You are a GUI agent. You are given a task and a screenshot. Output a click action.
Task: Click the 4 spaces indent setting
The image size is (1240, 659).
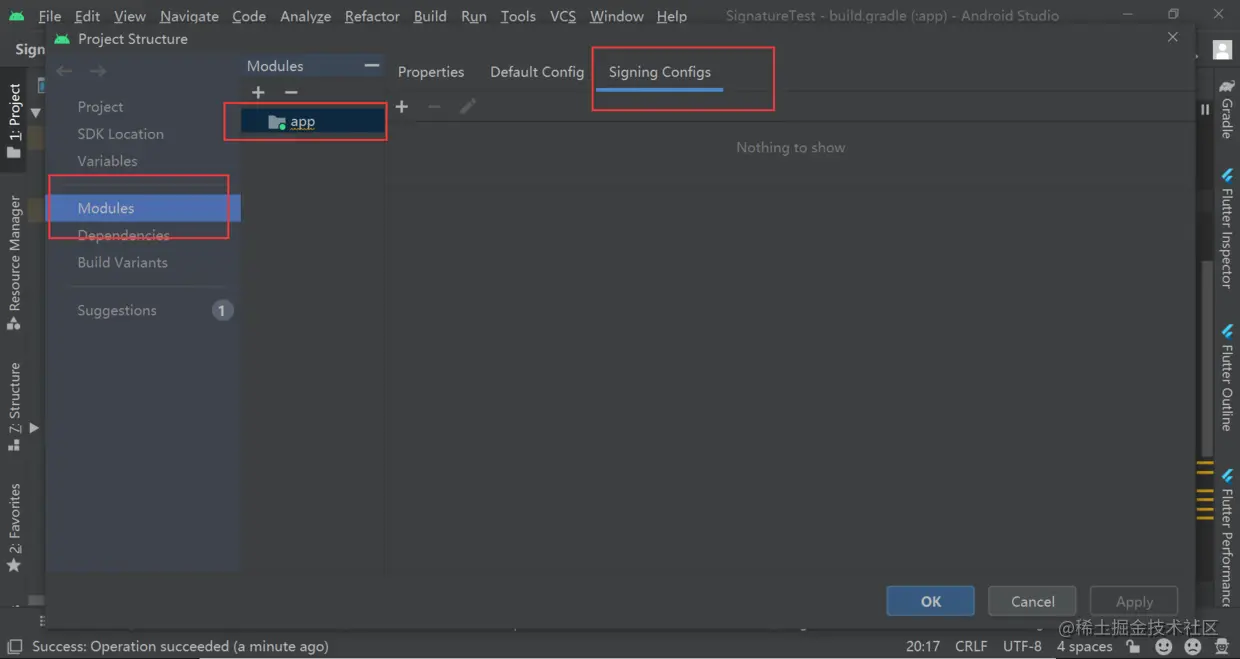(x=1084, y=647)
